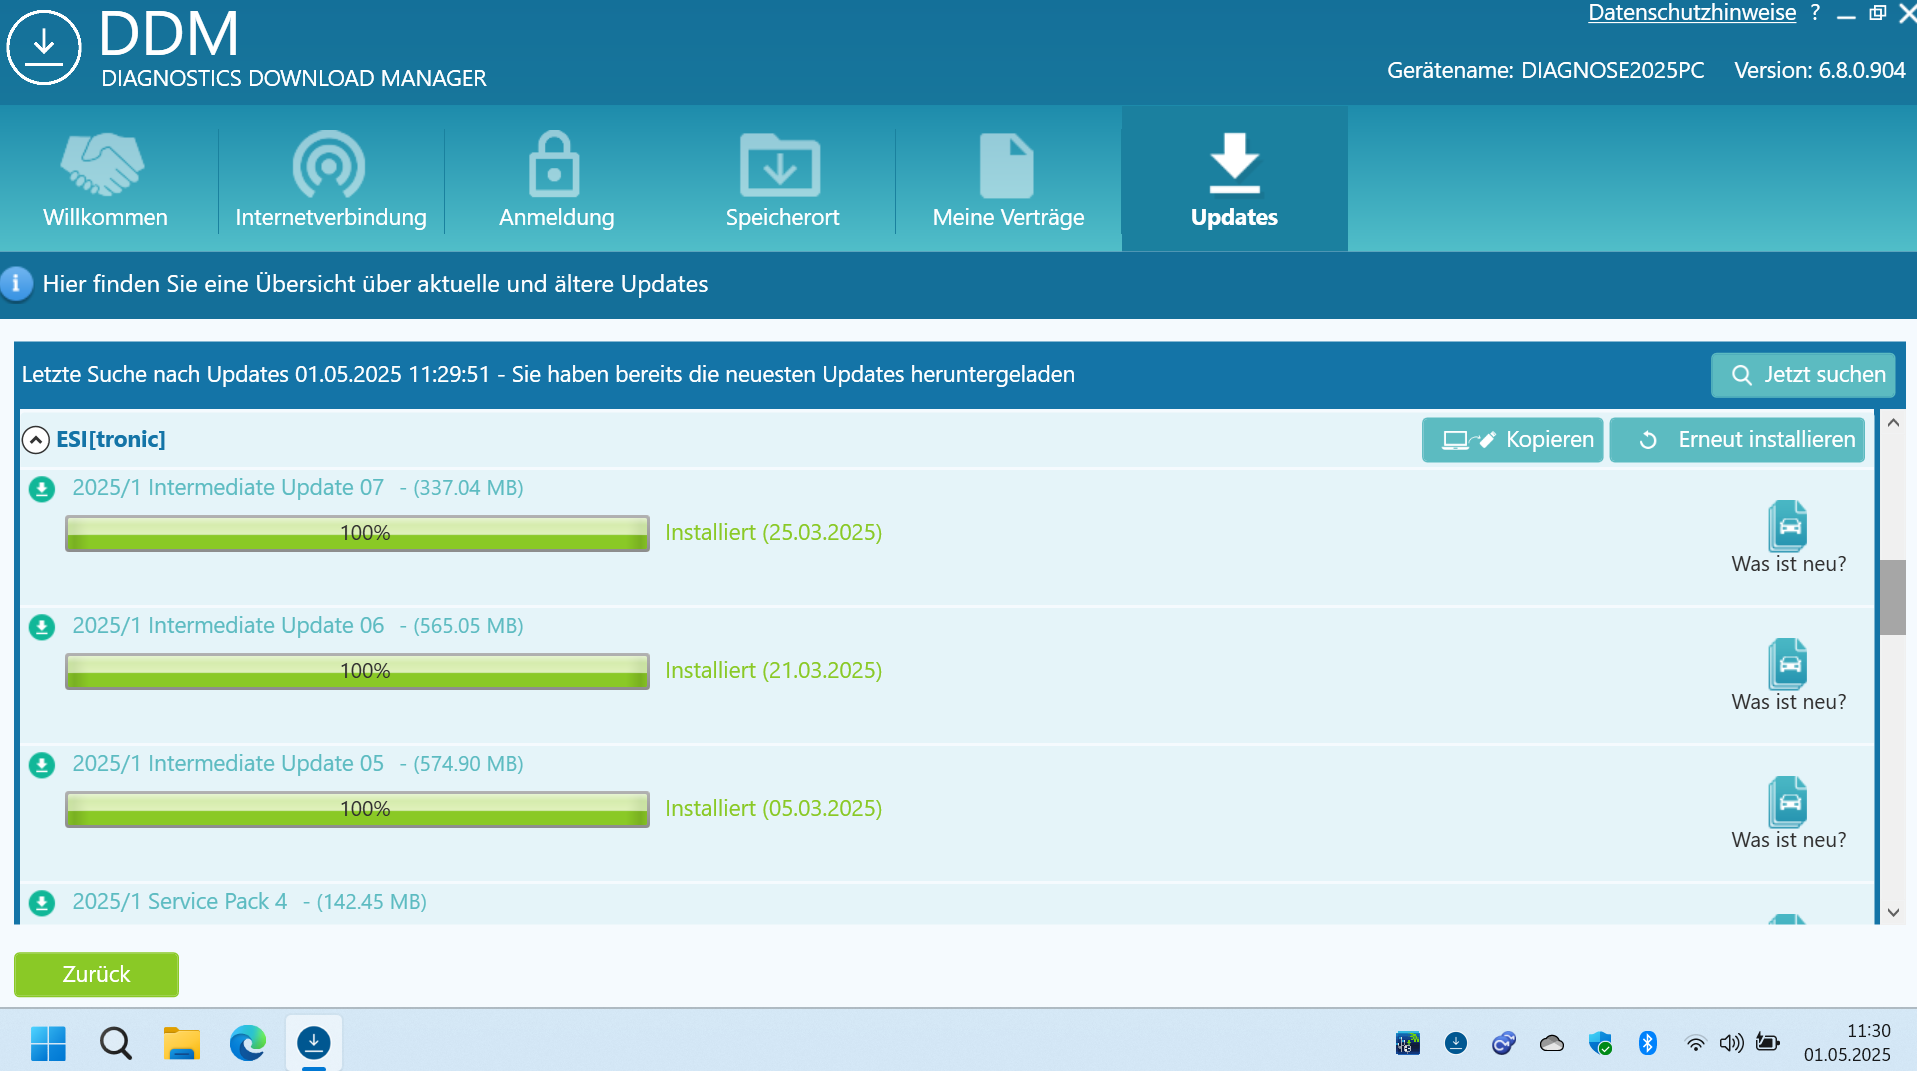Image resolution: width=1917 pixels, height=1071 pixels.
Task: Click title '2025/1 Service Pack 4'
Action: 180,902
